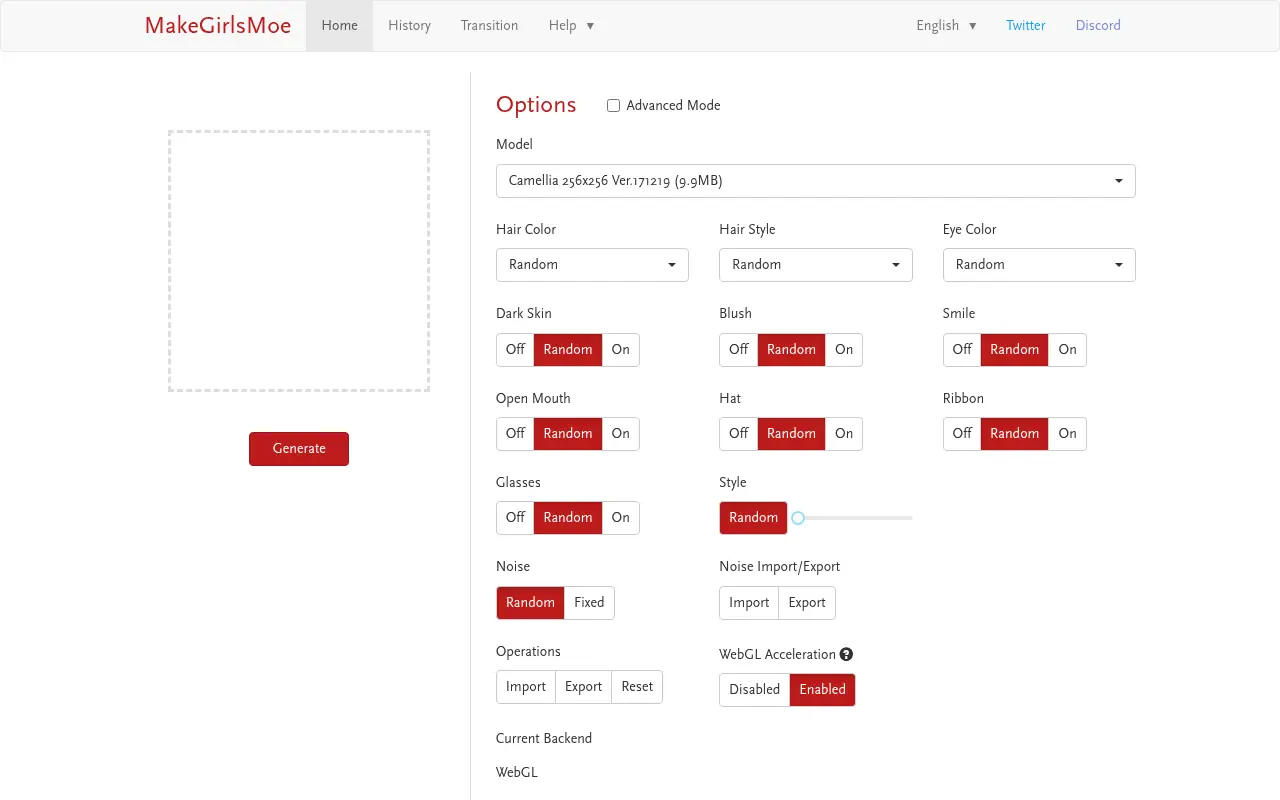Viewport: 1280px width, 800px height.
Task: Switch to the History tab
Action: pyautogui.click(x=409, y=26)
